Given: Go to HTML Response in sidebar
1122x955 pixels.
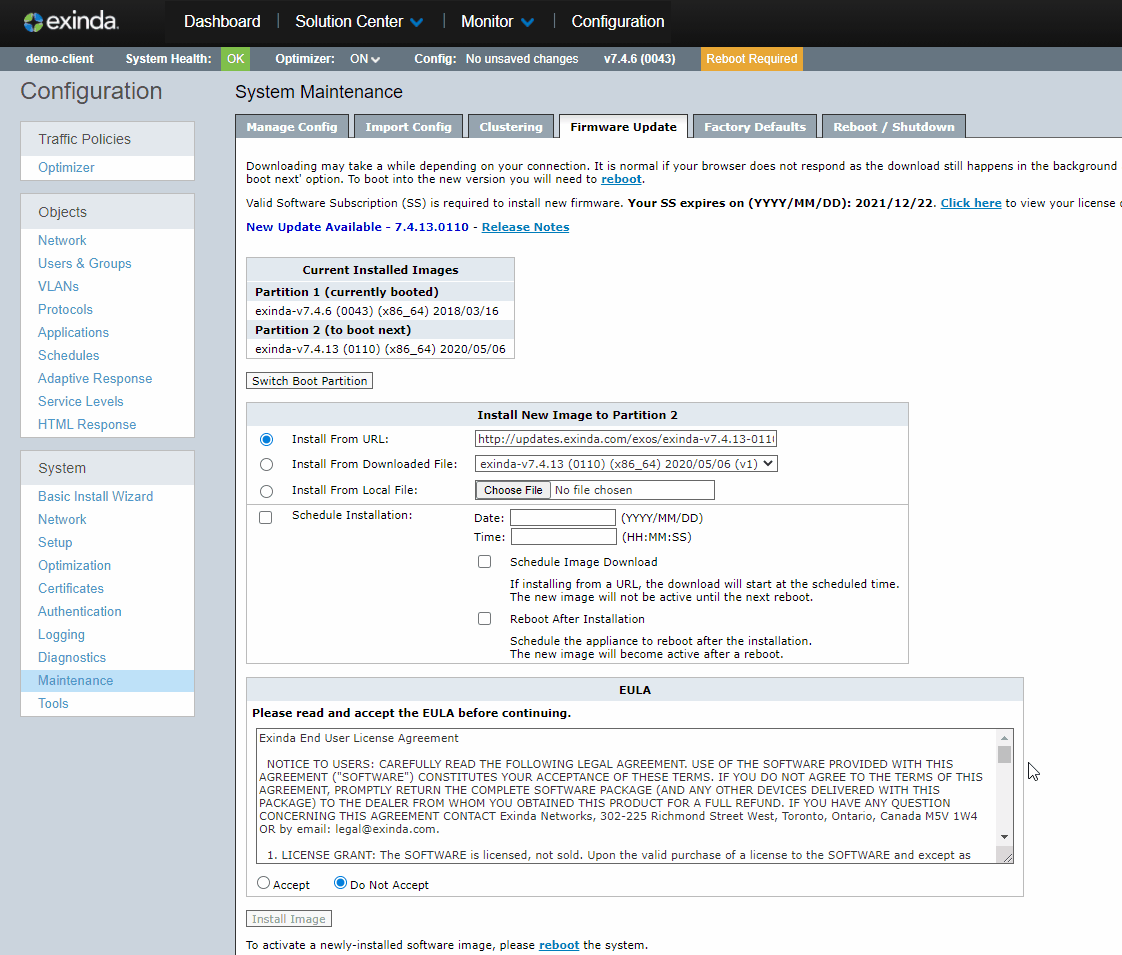Looking at the screenshot, I should pos(87,424).
